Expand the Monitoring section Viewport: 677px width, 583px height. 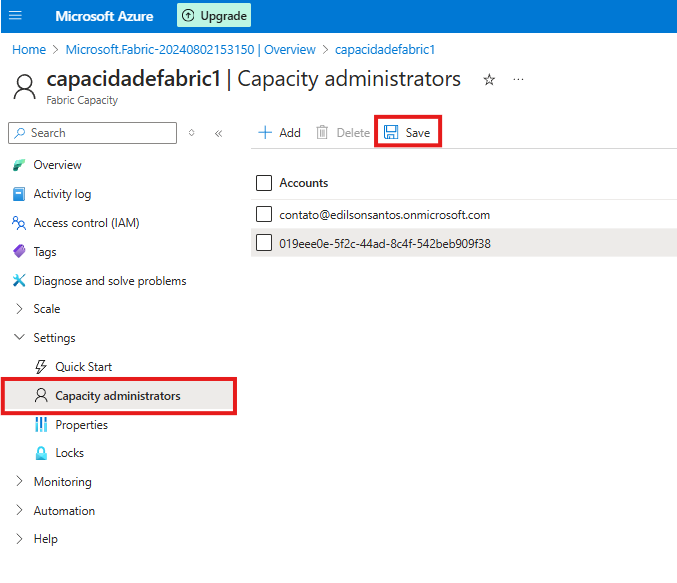pos(61,482)
